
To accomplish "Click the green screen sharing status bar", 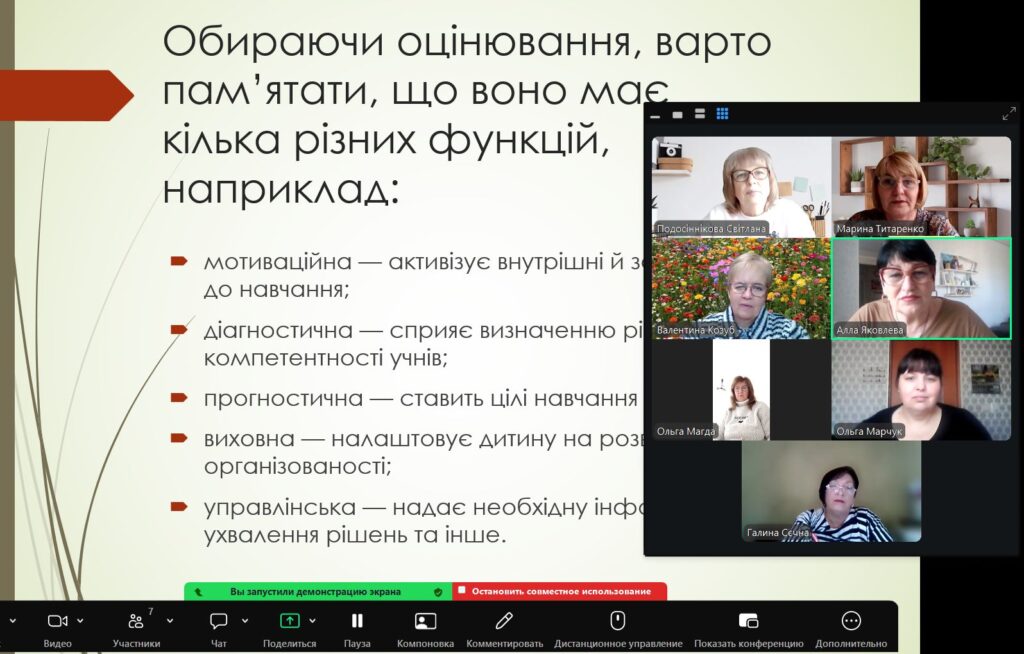I will click(x=318, y=591).
